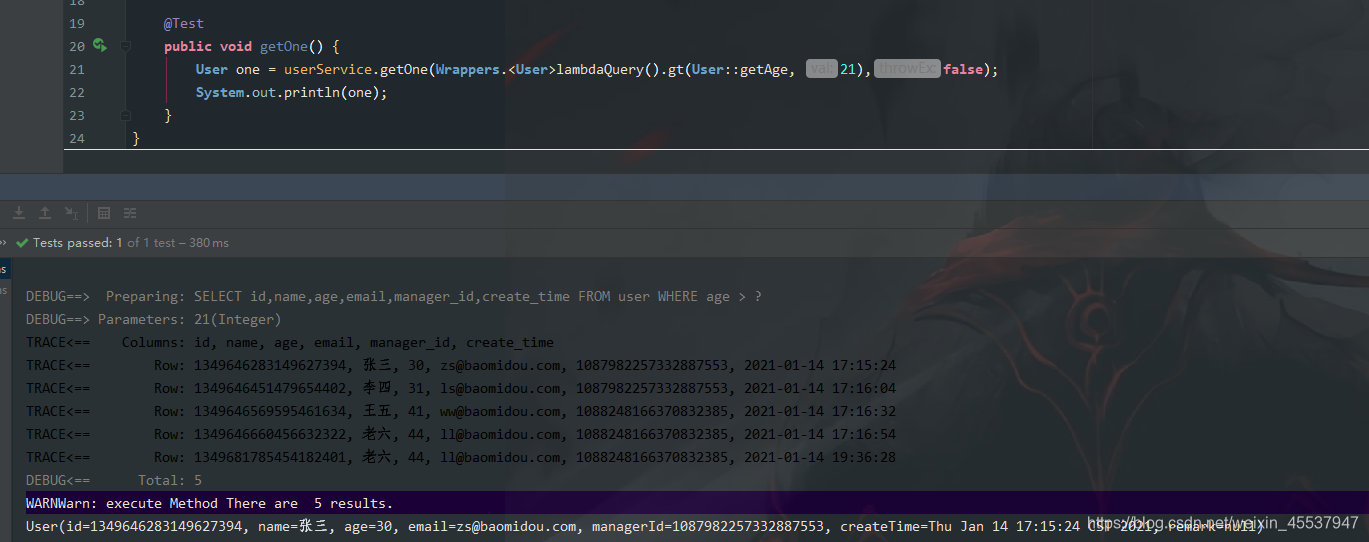Click the green checkmark tests passed icon

[x=22, y=243]
